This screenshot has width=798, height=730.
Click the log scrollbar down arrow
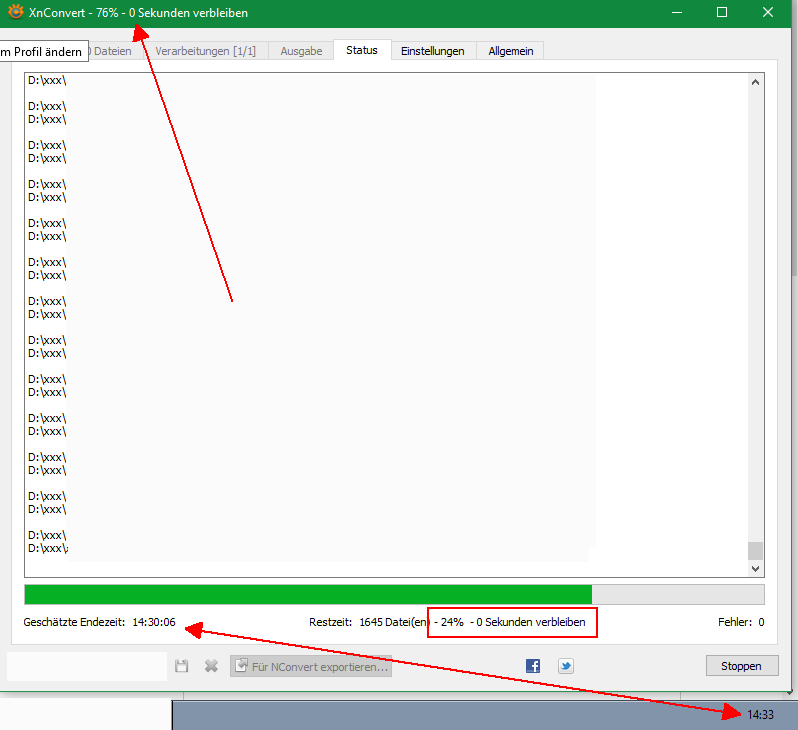(755, 569)
